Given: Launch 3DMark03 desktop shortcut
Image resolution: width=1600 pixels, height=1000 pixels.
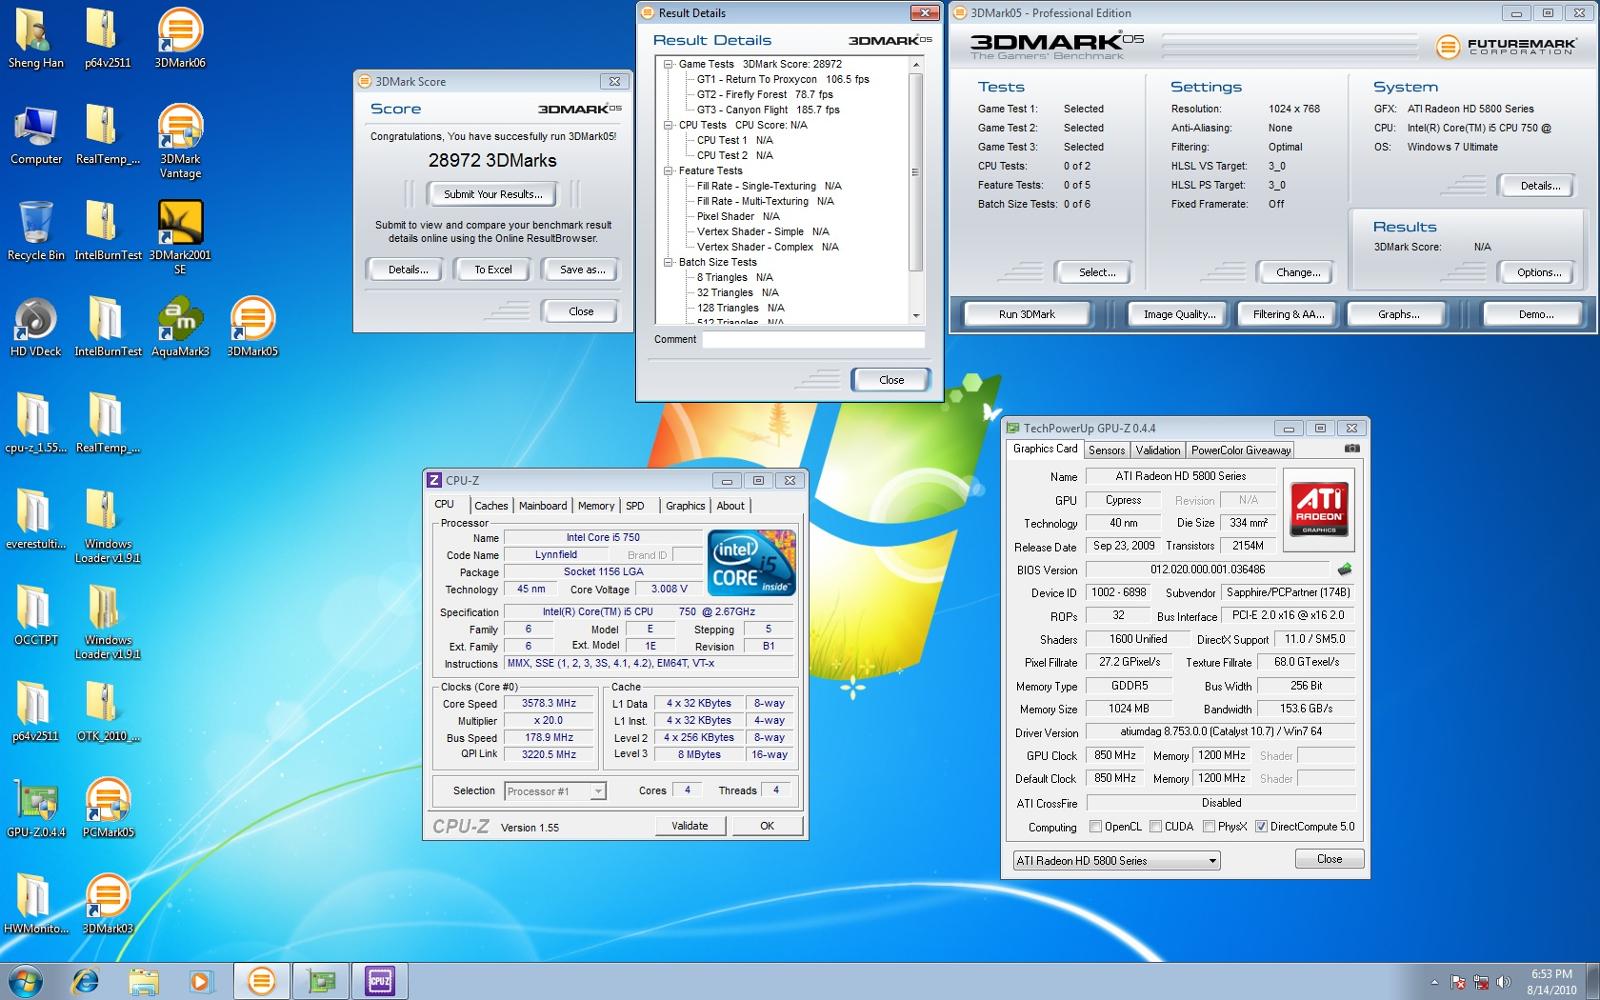Looking at the screenshot, I should [108, 903].
